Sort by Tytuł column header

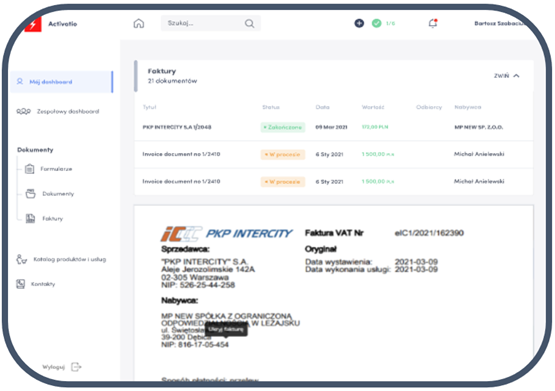(149, 107)
